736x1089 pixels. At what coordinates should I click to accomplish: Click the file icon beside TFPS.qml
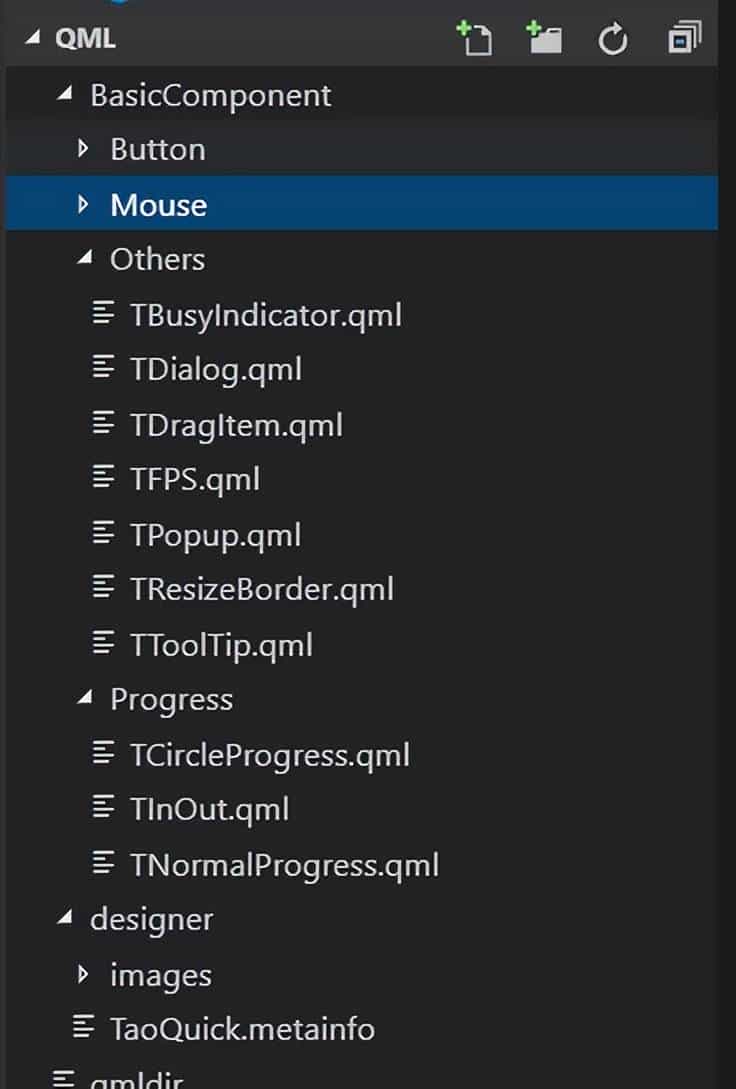pyautogui.click(x=104, y=478)
